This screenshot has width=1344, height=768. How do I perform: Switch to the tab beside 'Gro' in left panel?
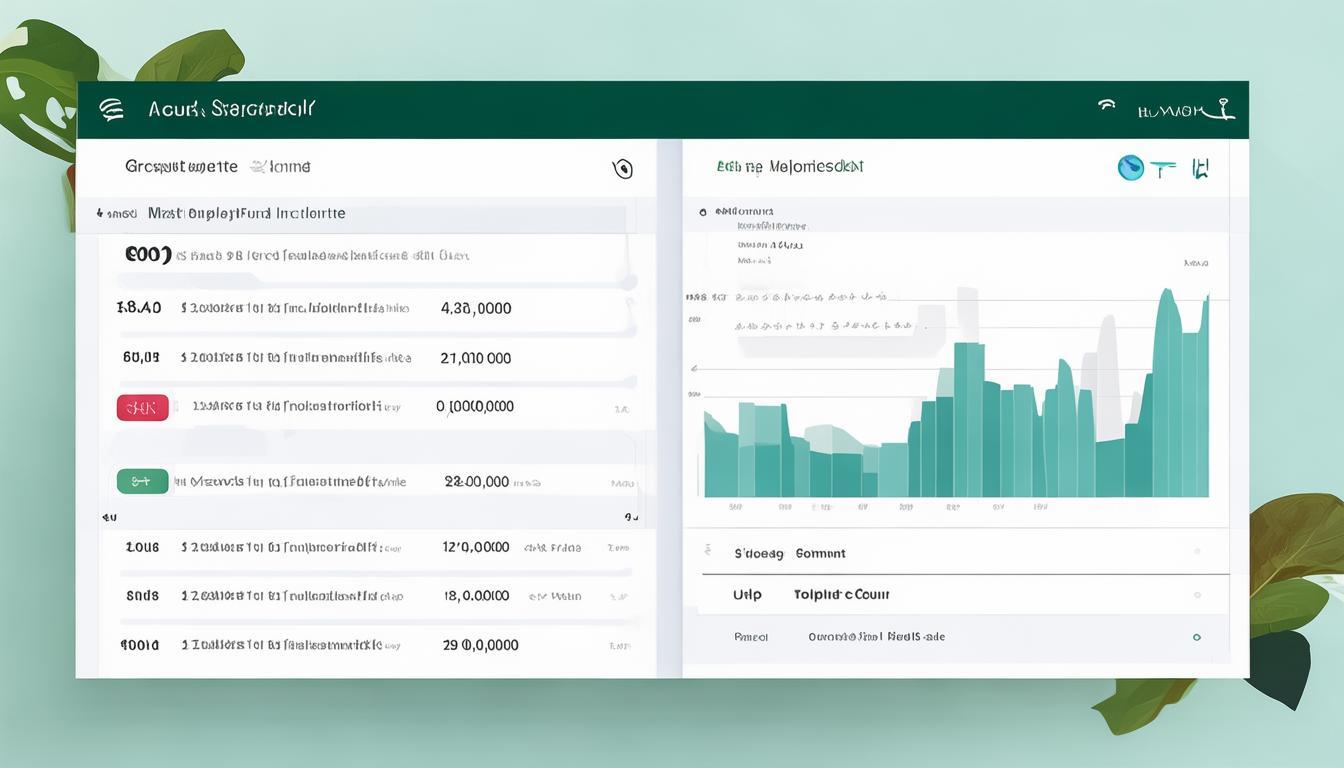(x=280, y=167)
